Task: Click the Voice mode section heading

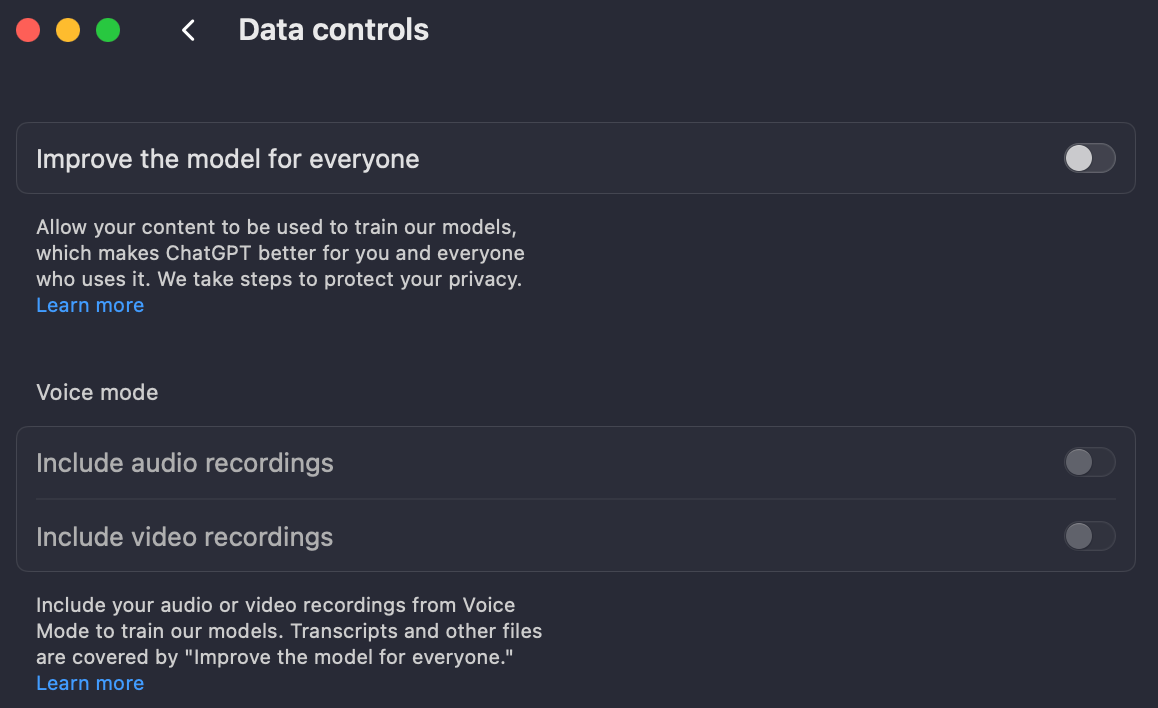Action: pos(97,392)
